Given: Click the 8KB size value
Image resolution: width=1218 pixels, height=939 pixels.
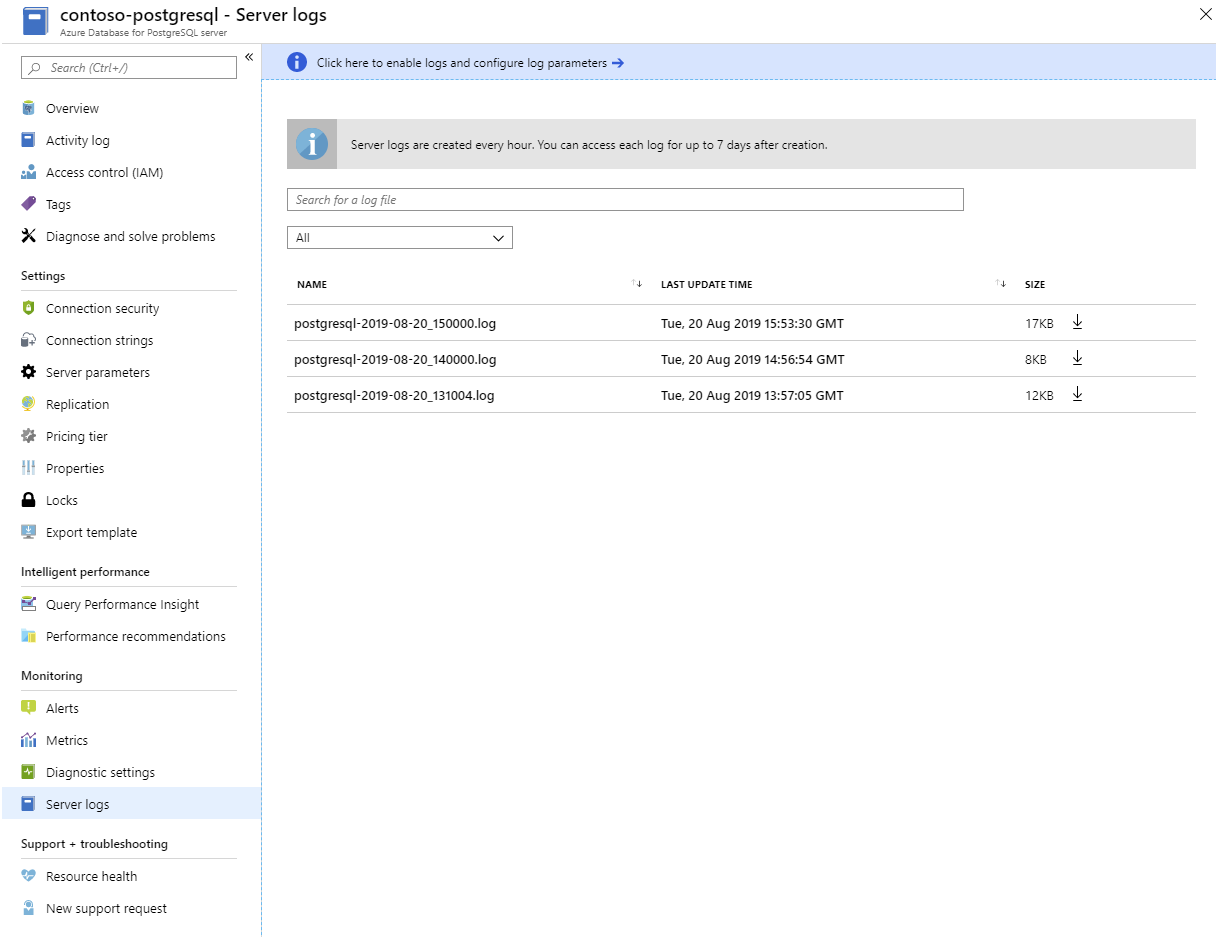Looking at the screenshot, I should click(x=1036, y=359).
